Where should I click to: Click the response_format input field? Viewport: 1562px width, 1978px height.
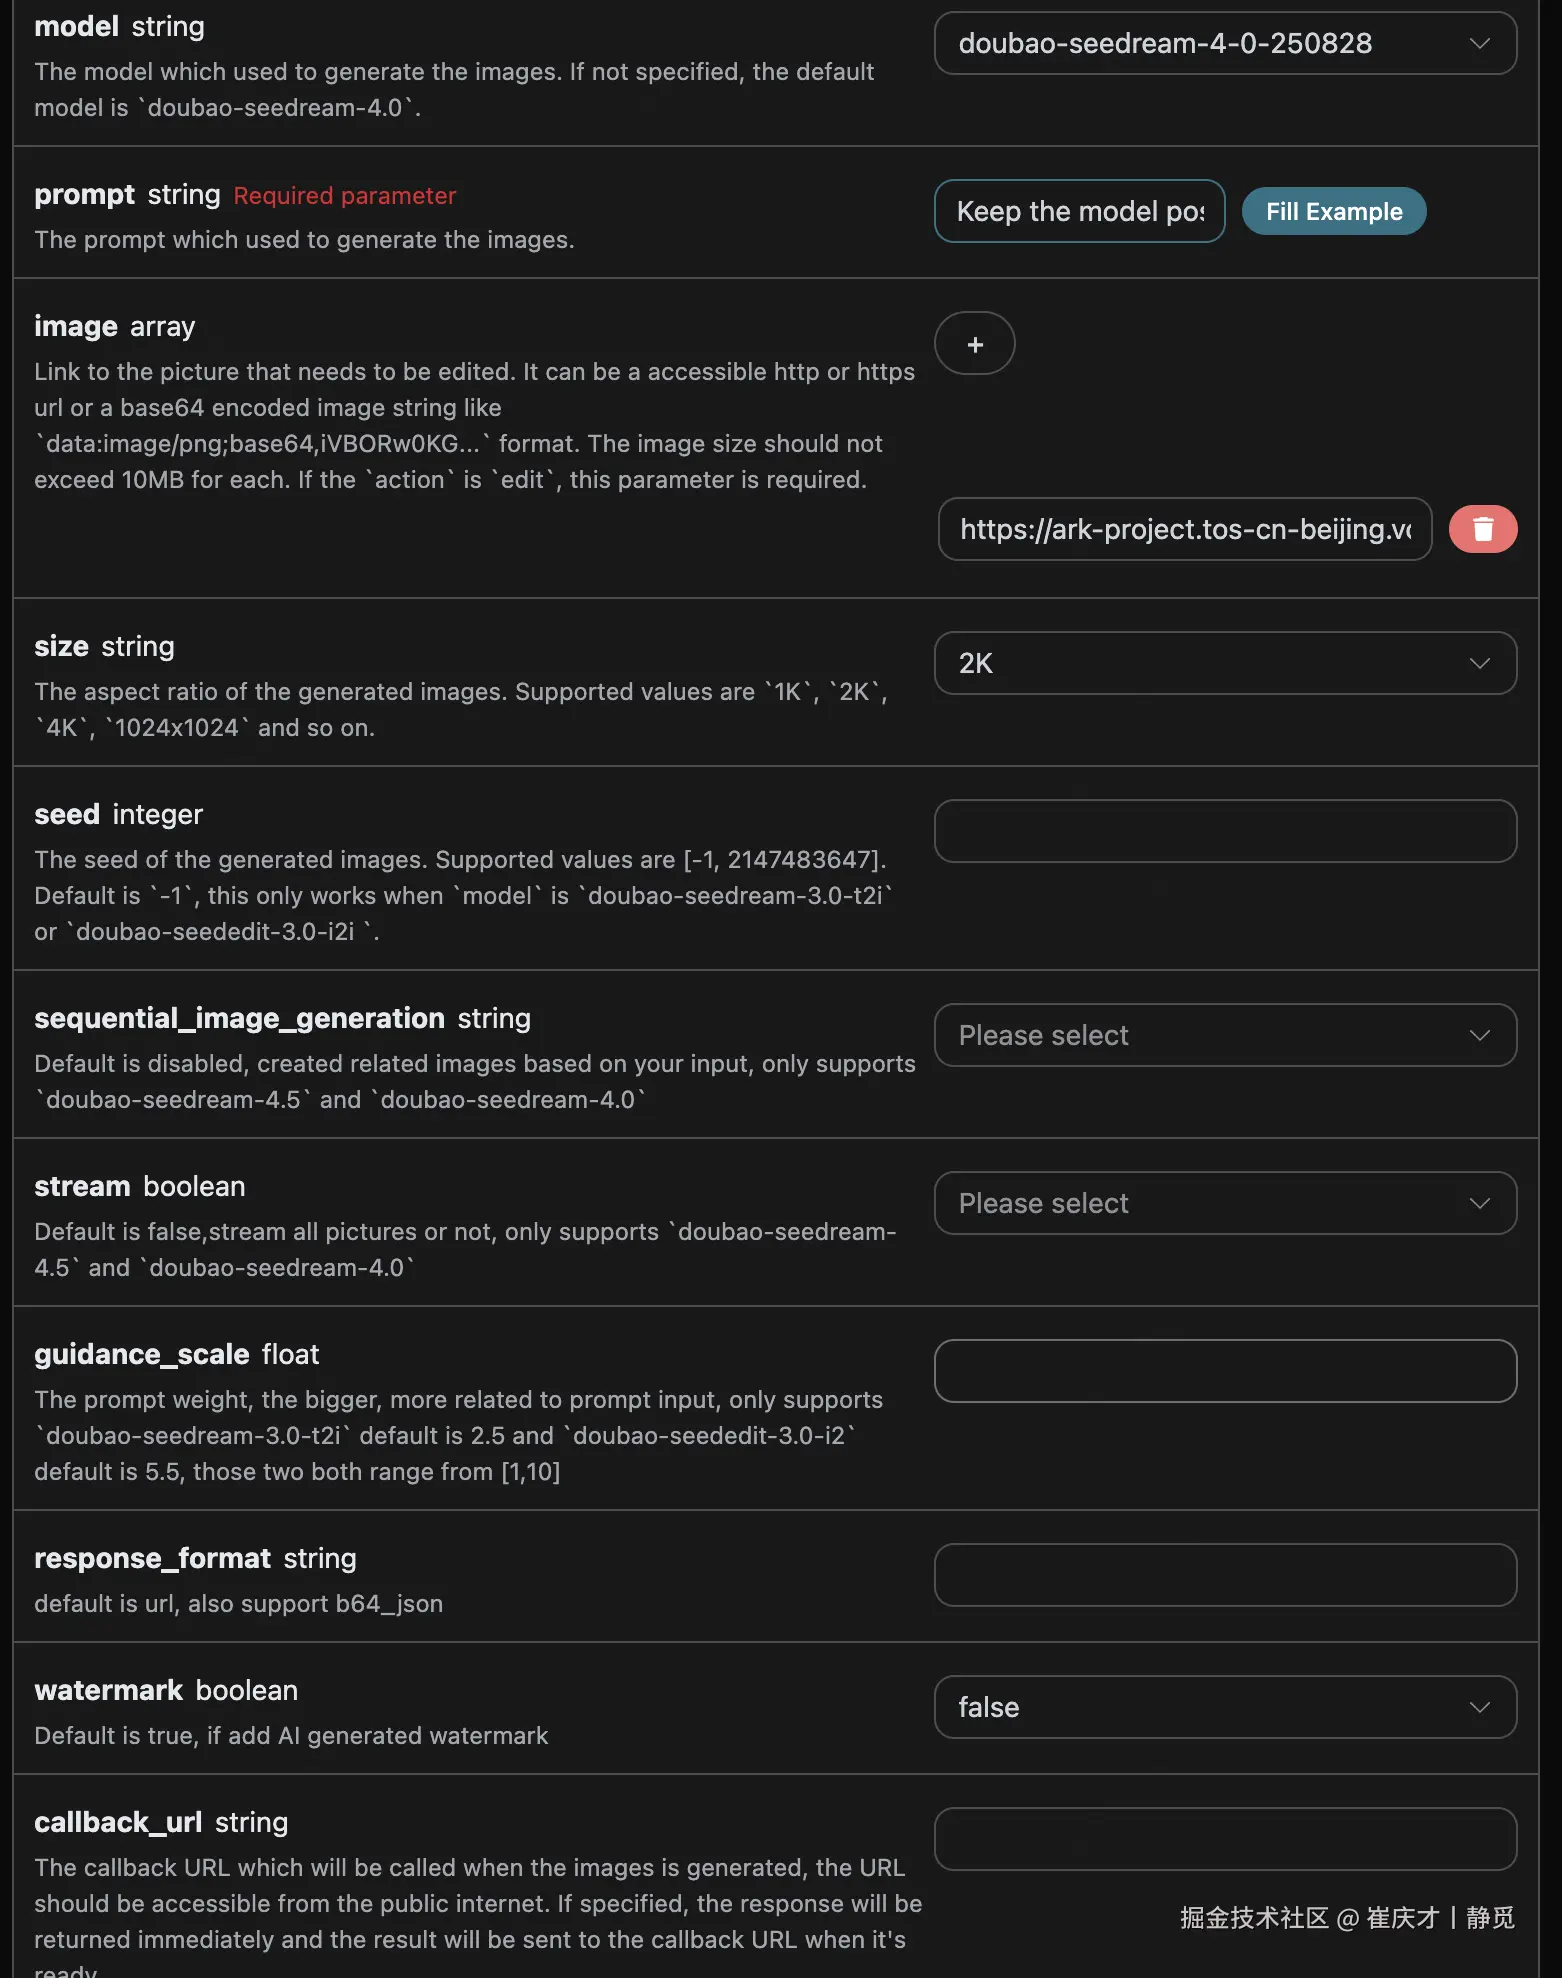pos(1225,1575)
